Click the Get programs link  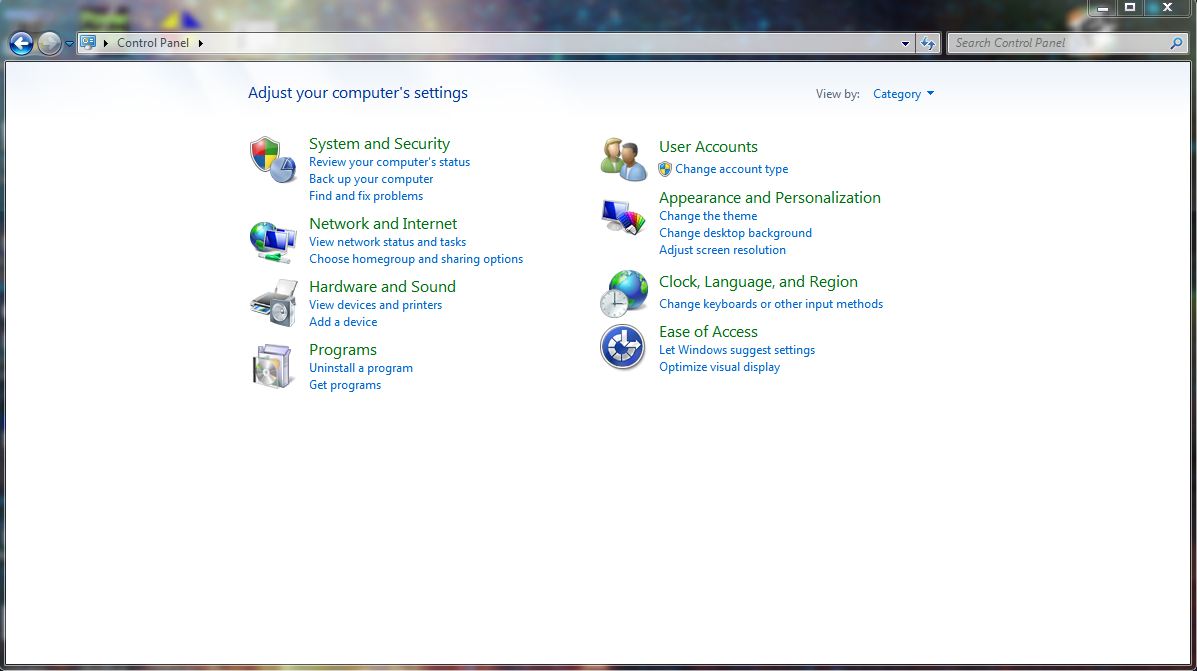345,385
